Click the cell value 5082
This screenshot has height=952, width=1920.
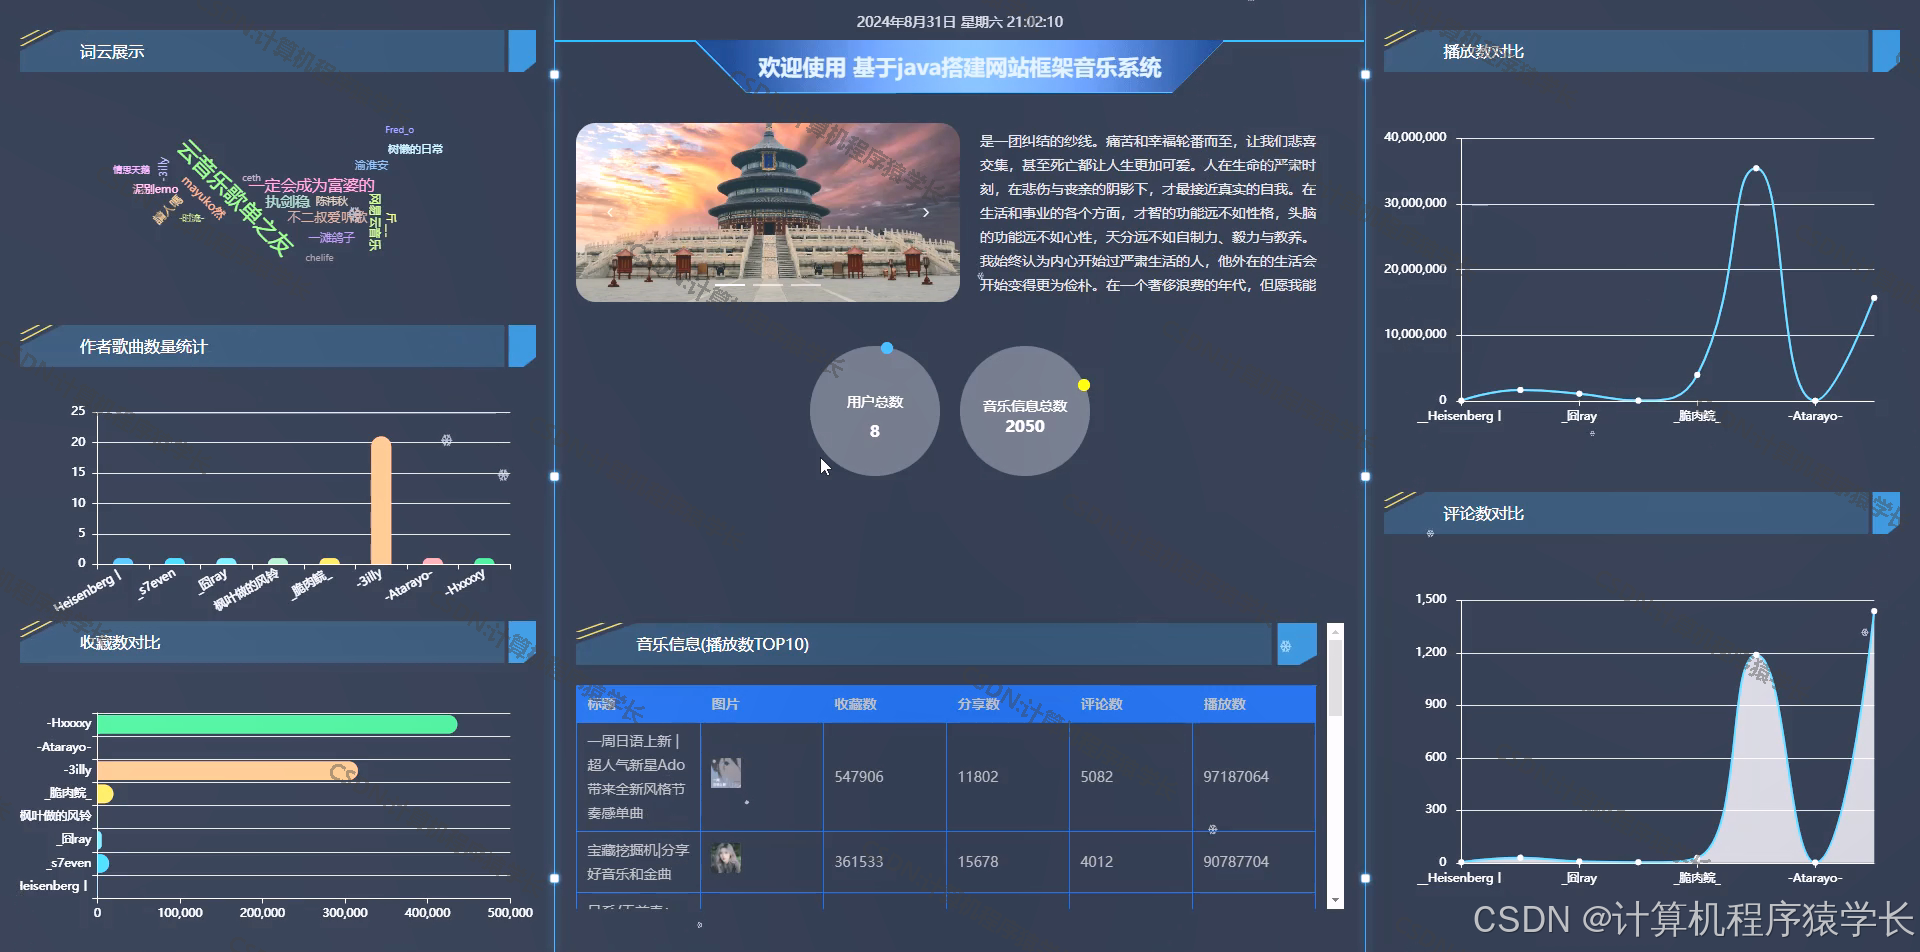point(1096,777)
